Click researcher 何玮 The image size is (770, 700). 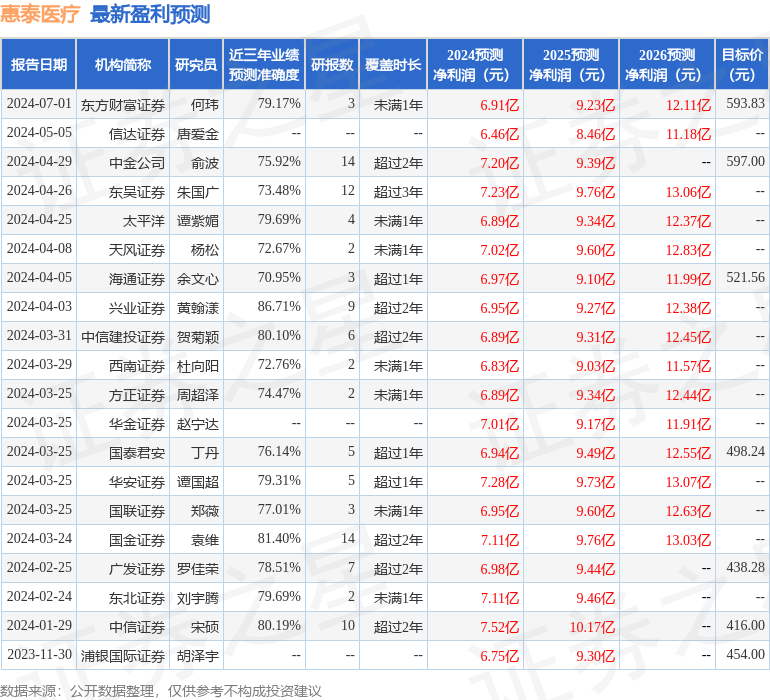(x=205, y=105)
